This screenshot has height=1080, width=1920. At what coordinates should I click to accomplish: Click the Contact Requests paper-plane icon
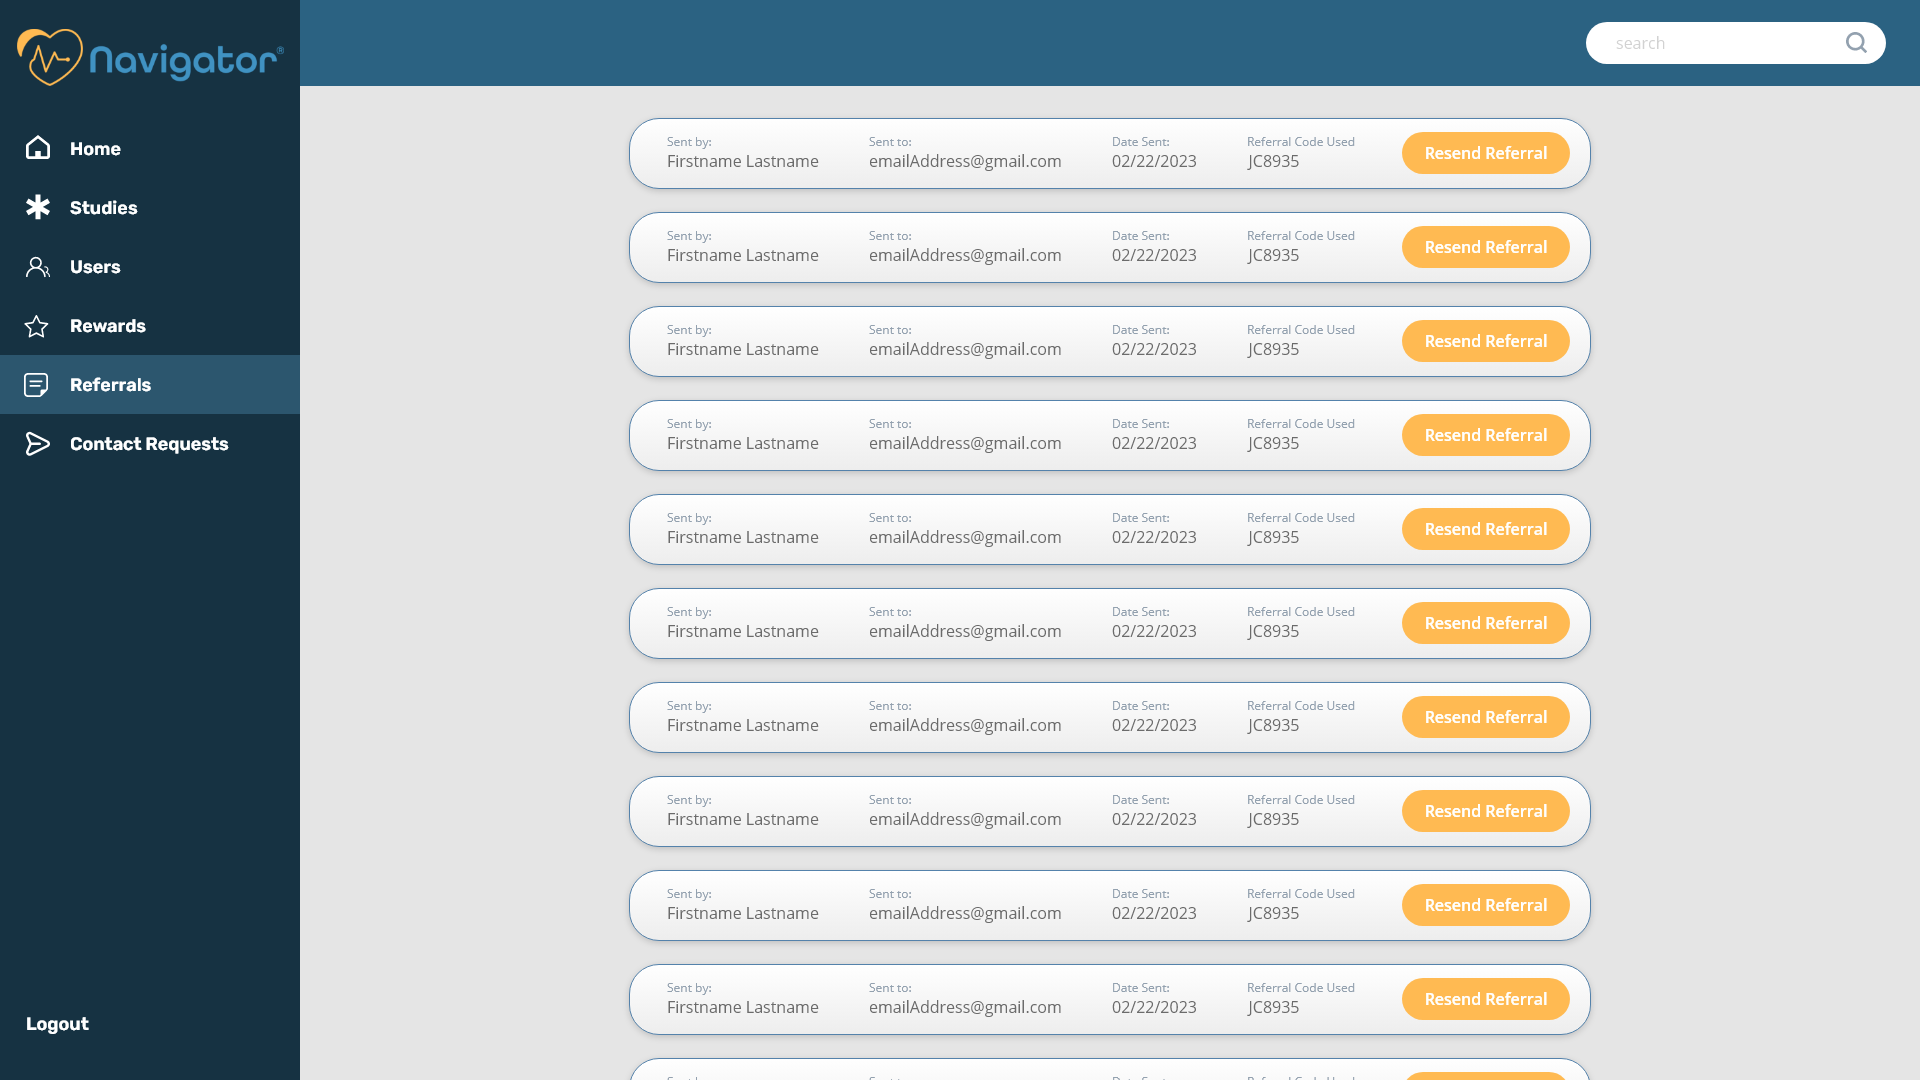pyautogui.click(x=38, y=444)
